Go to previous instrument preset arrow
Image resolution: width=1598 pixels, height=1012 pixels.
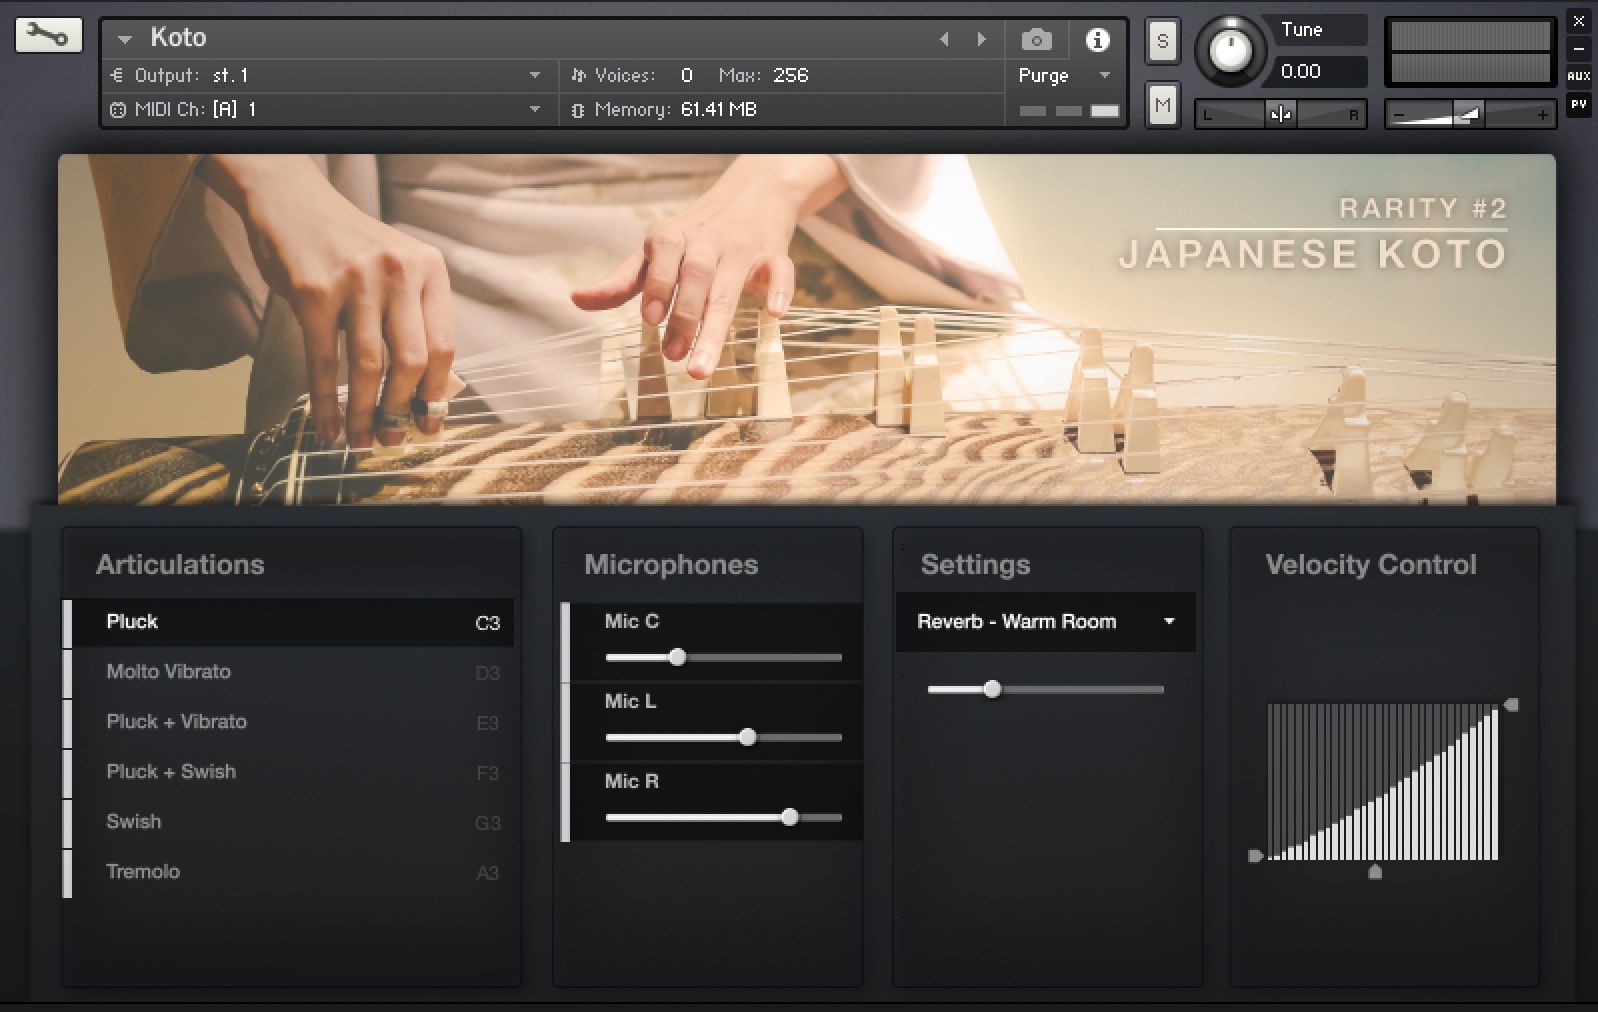coord(944,39)
